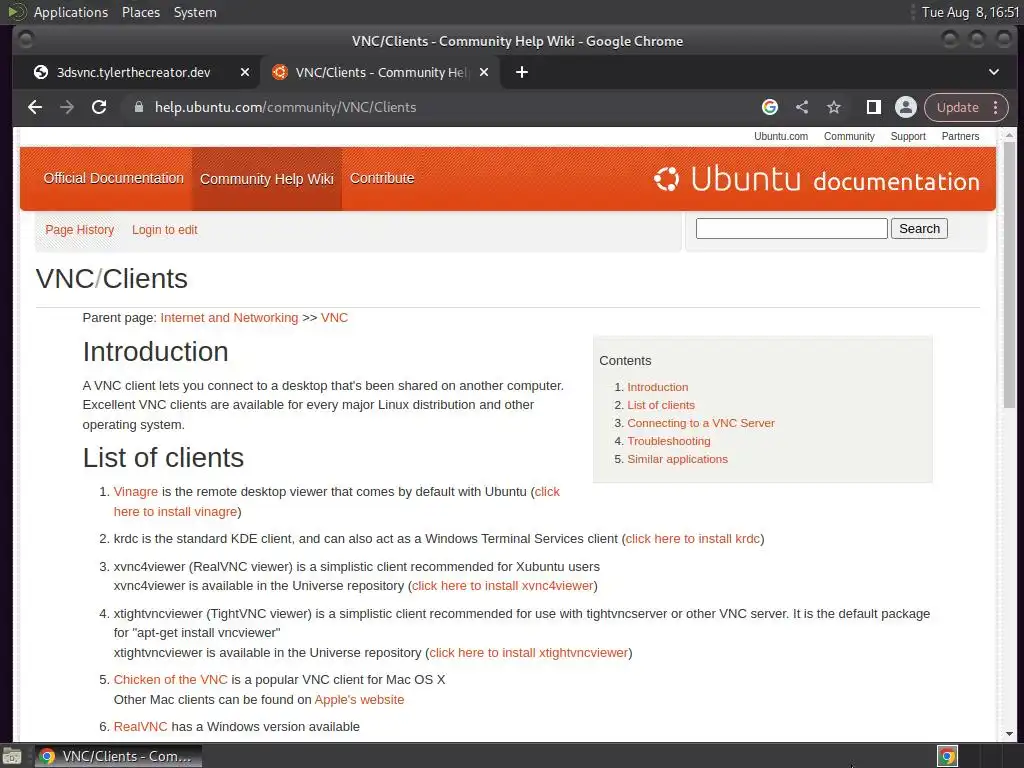The width and height of the screenshot is (1024, 768).
Task: Click the Community top link
Action: pos(849,136)
